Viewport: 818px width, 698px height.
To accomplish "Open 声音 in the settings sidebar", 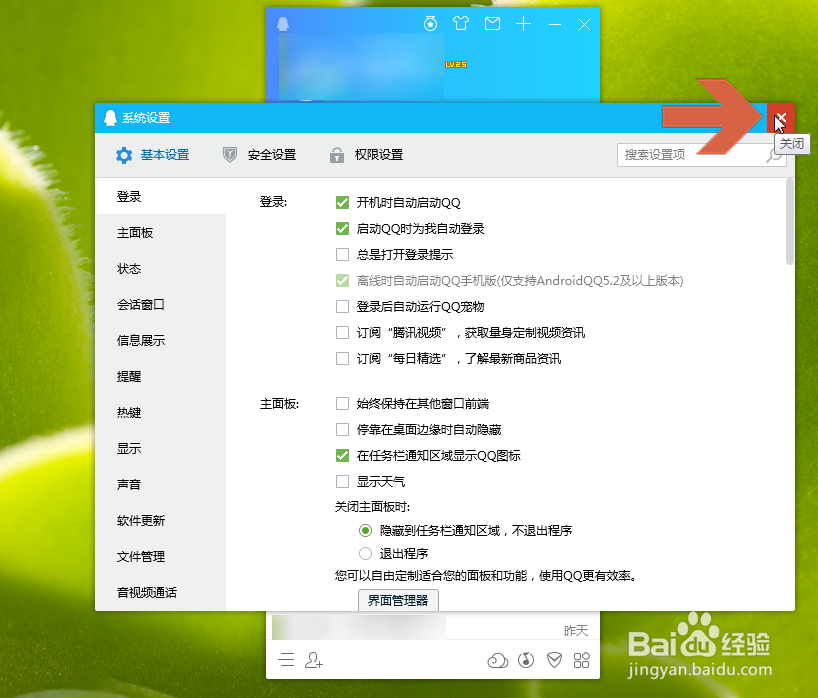I will click(x=161, y=485).
